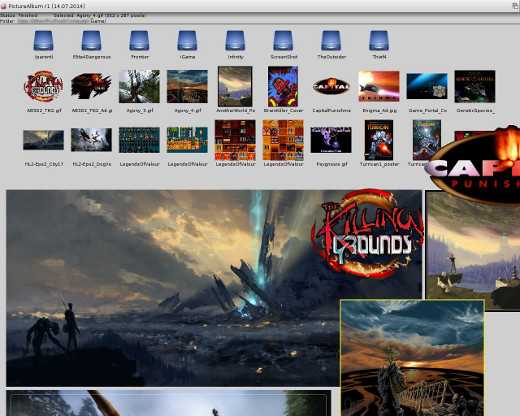
Task: Click the window depth gadget at top-right
Action: 515,6
